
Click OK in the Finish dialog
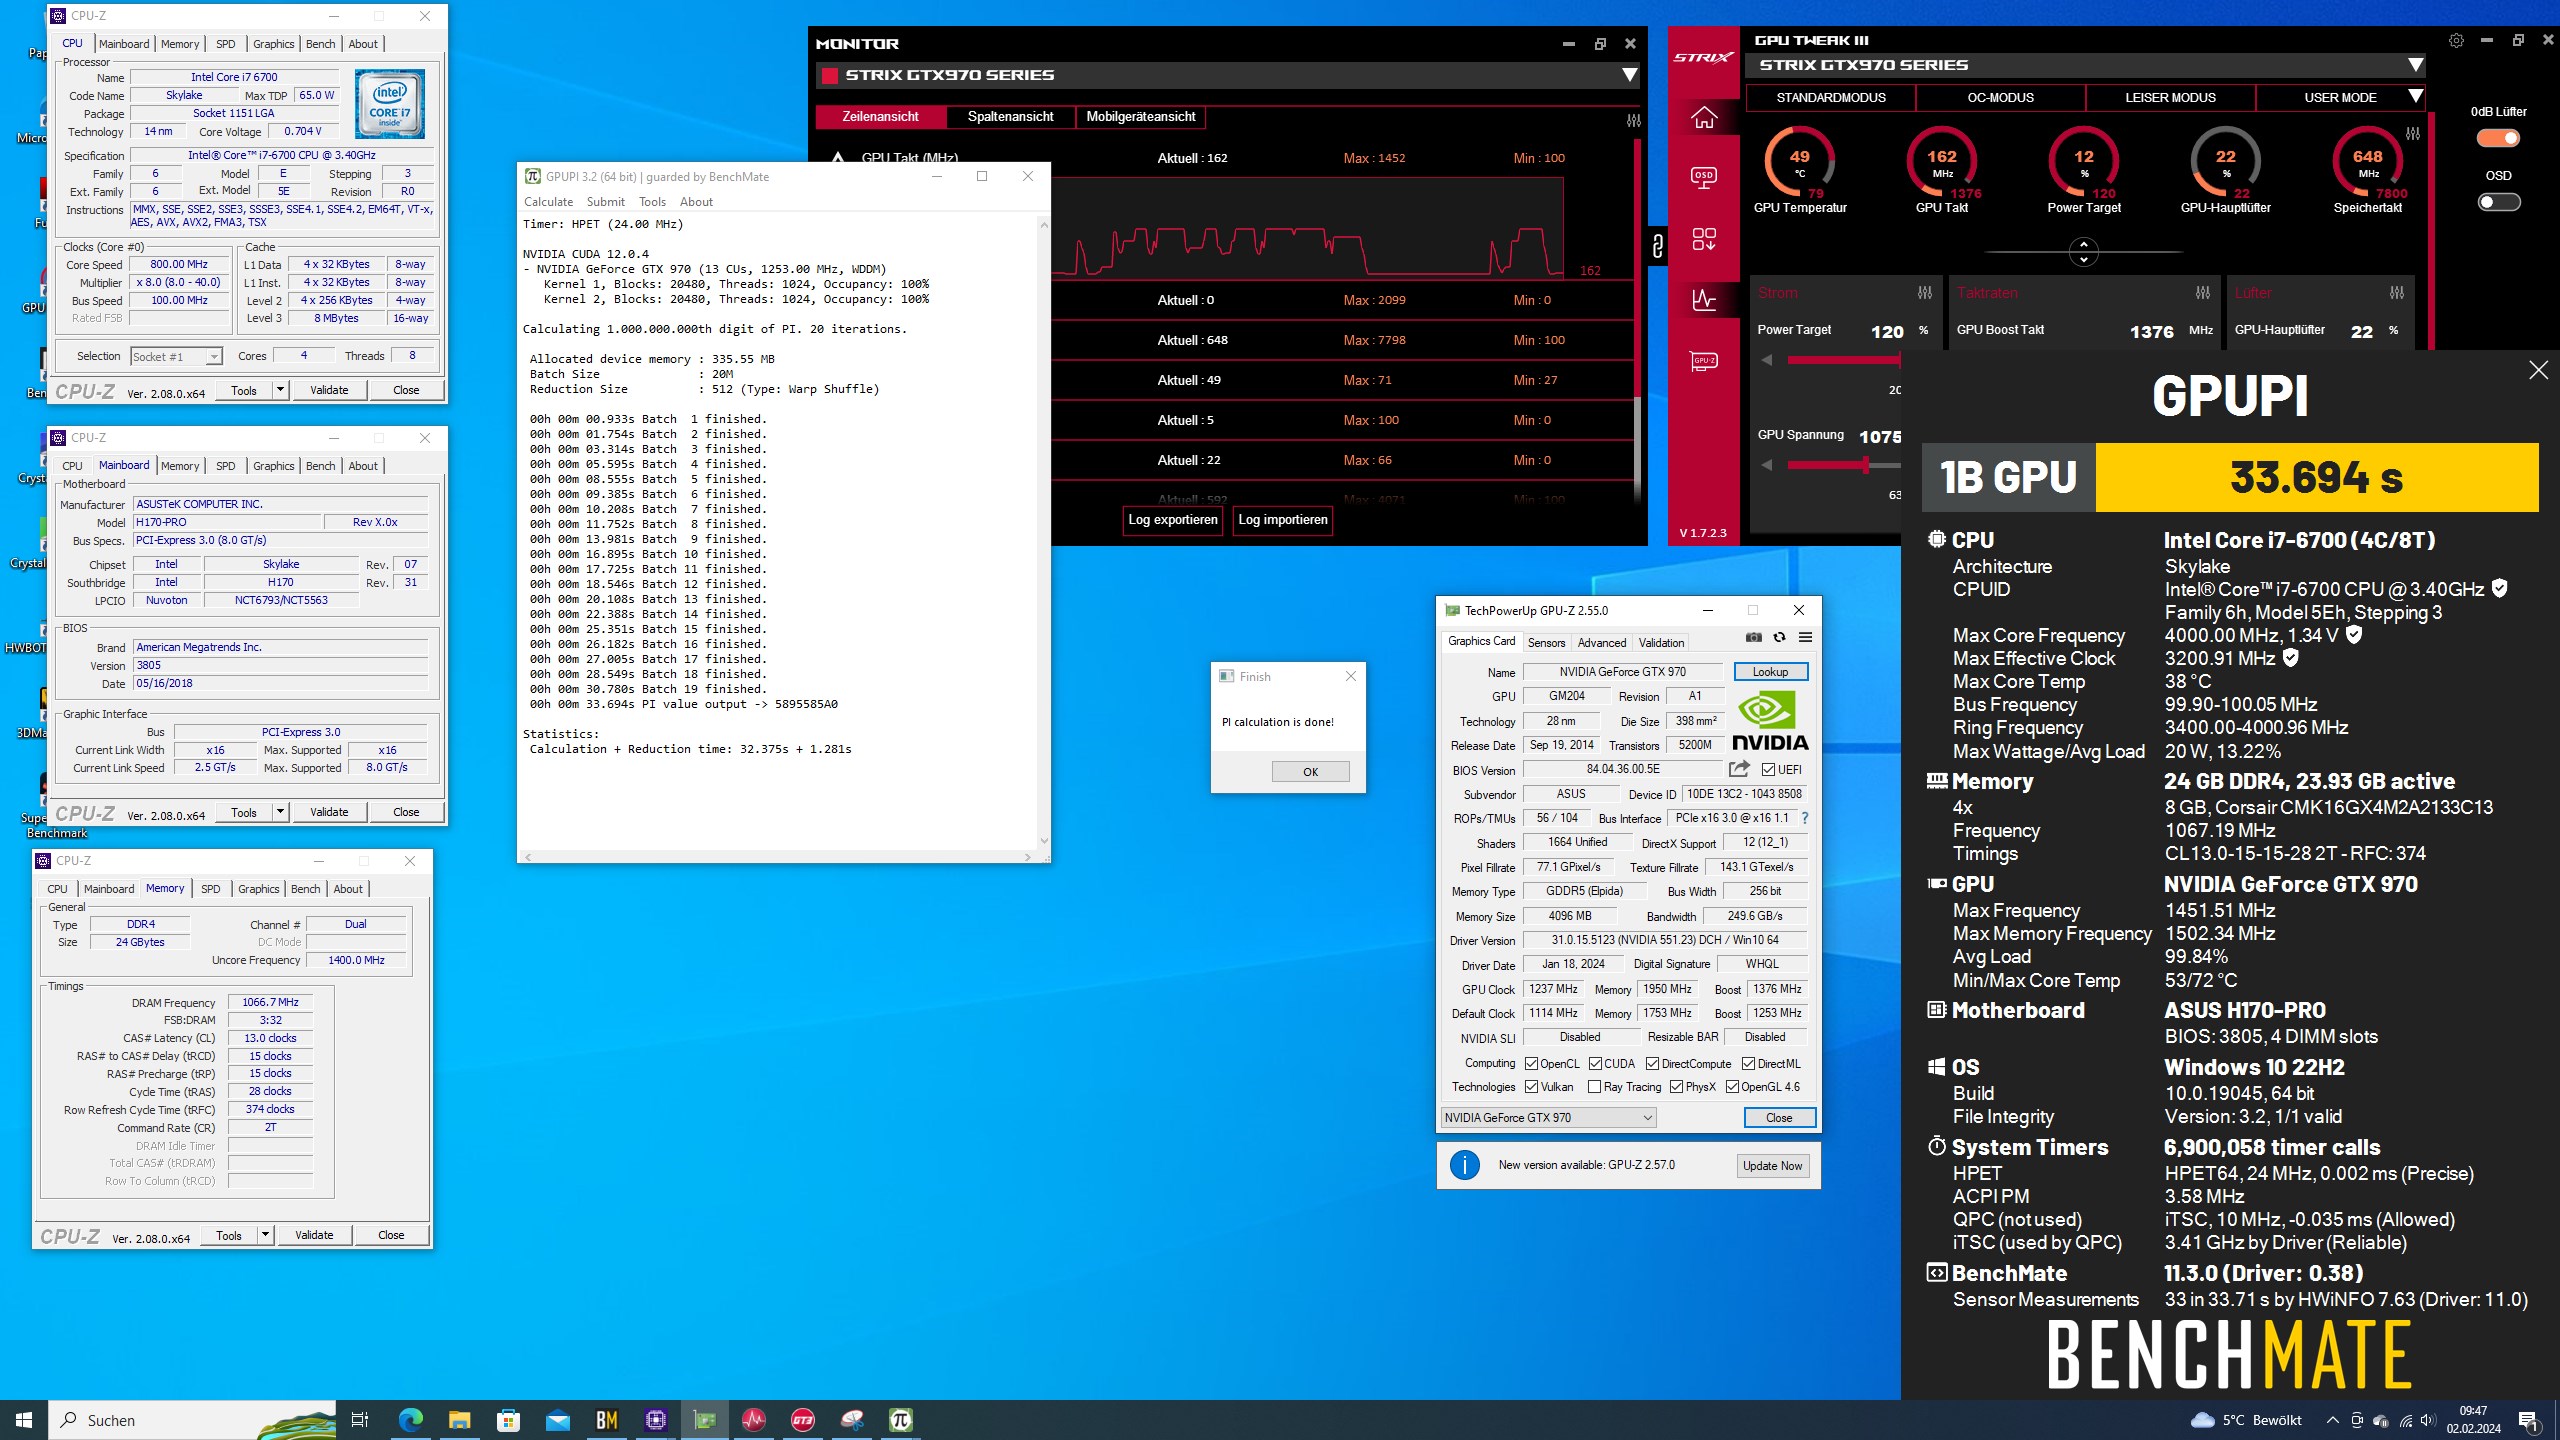click(x=1310, y=772)
